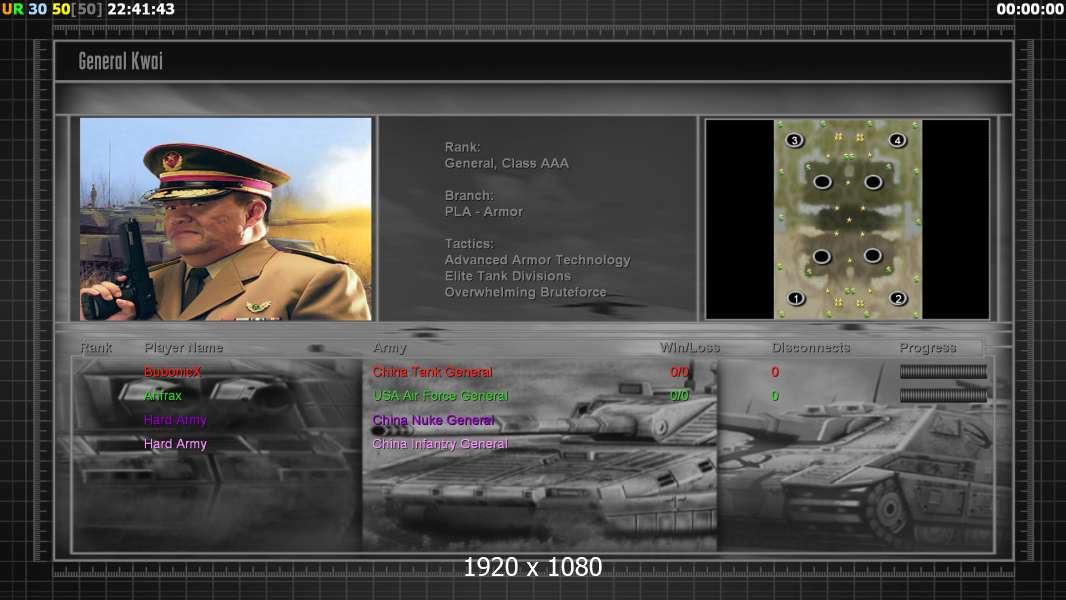Click red 0/0 win/loss for China Tank General

click(x=679, y=372)
